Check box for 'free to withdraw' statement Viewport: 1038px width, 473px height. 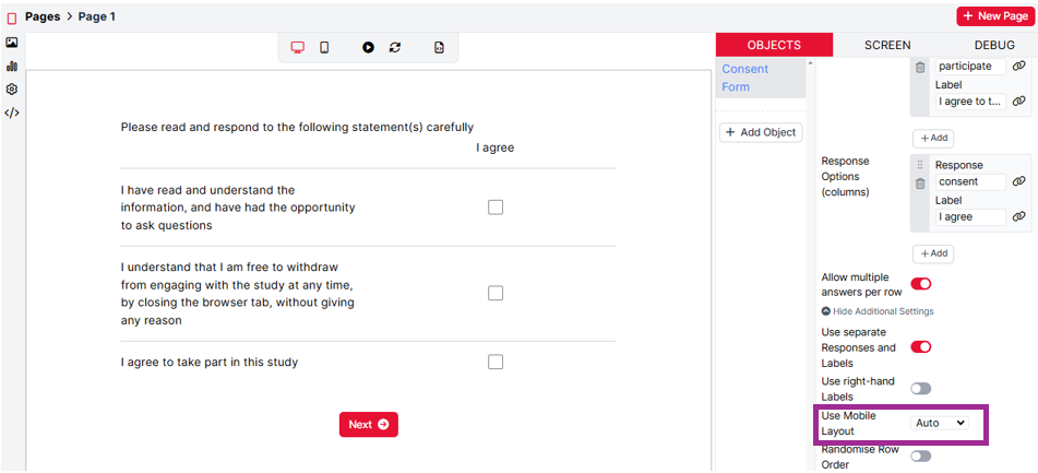coord(495,293)
